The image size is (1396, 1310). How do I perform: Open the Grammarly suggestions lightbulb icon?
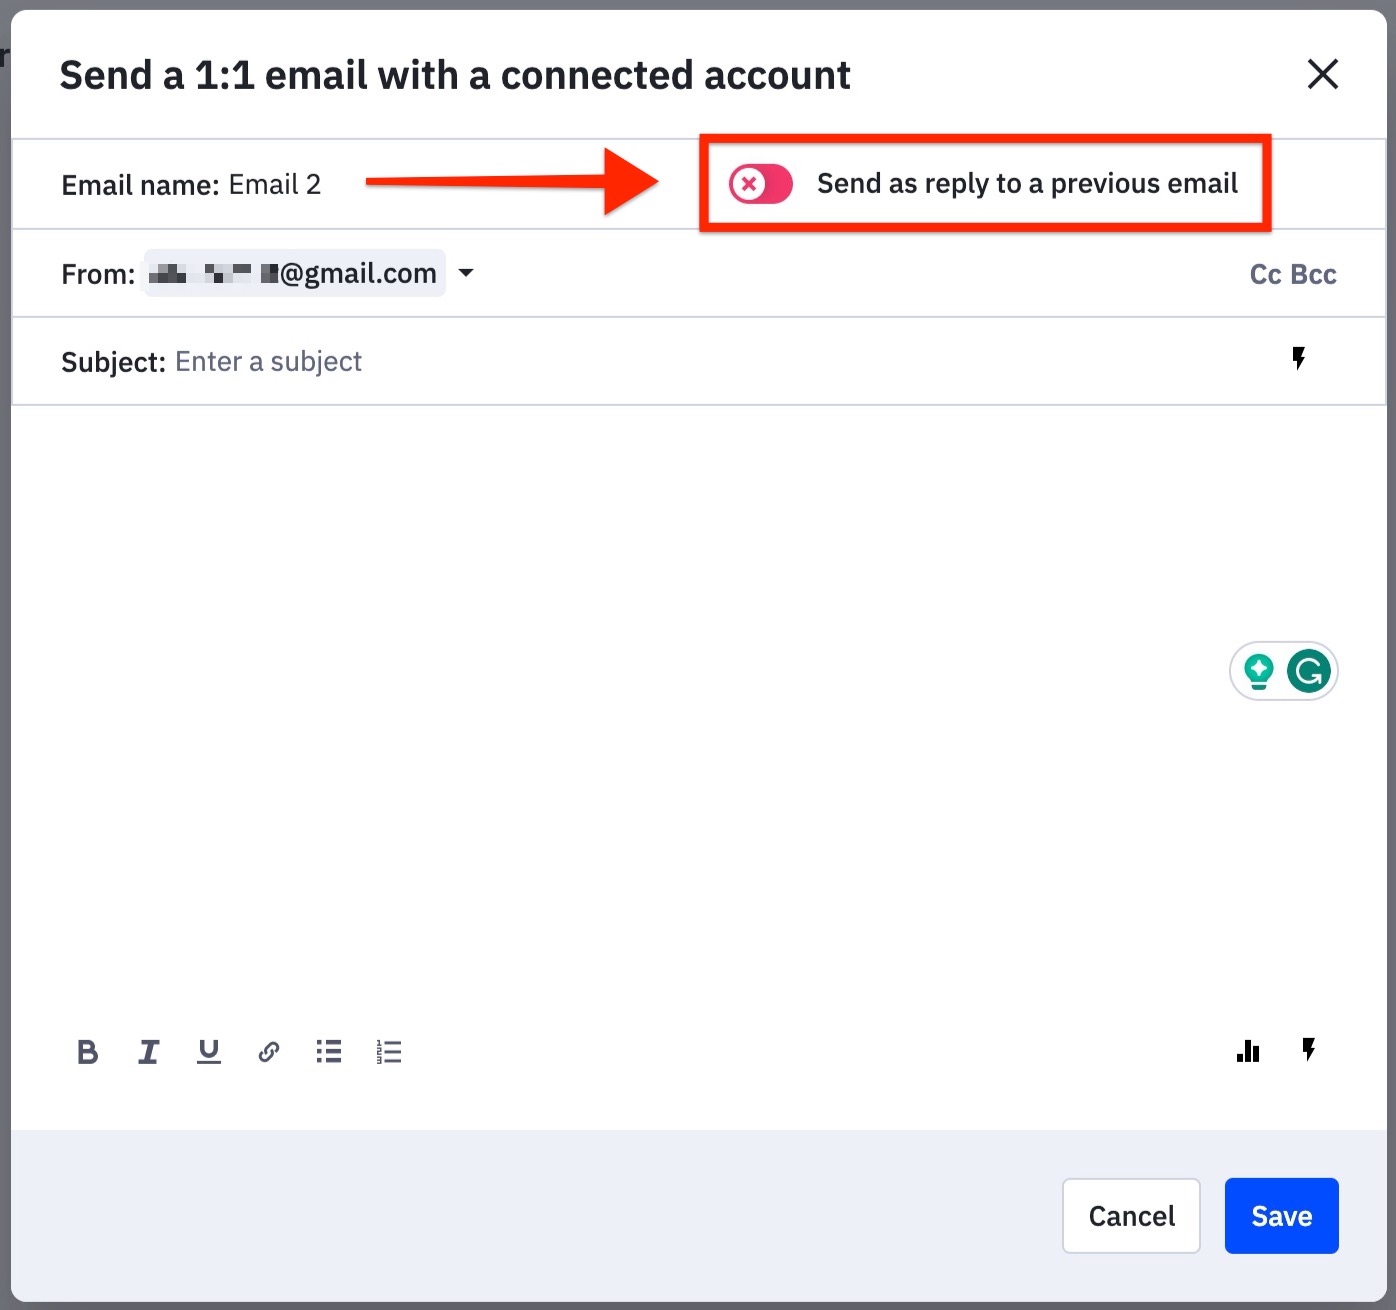pyautogui.click(x=1258, y=671)
